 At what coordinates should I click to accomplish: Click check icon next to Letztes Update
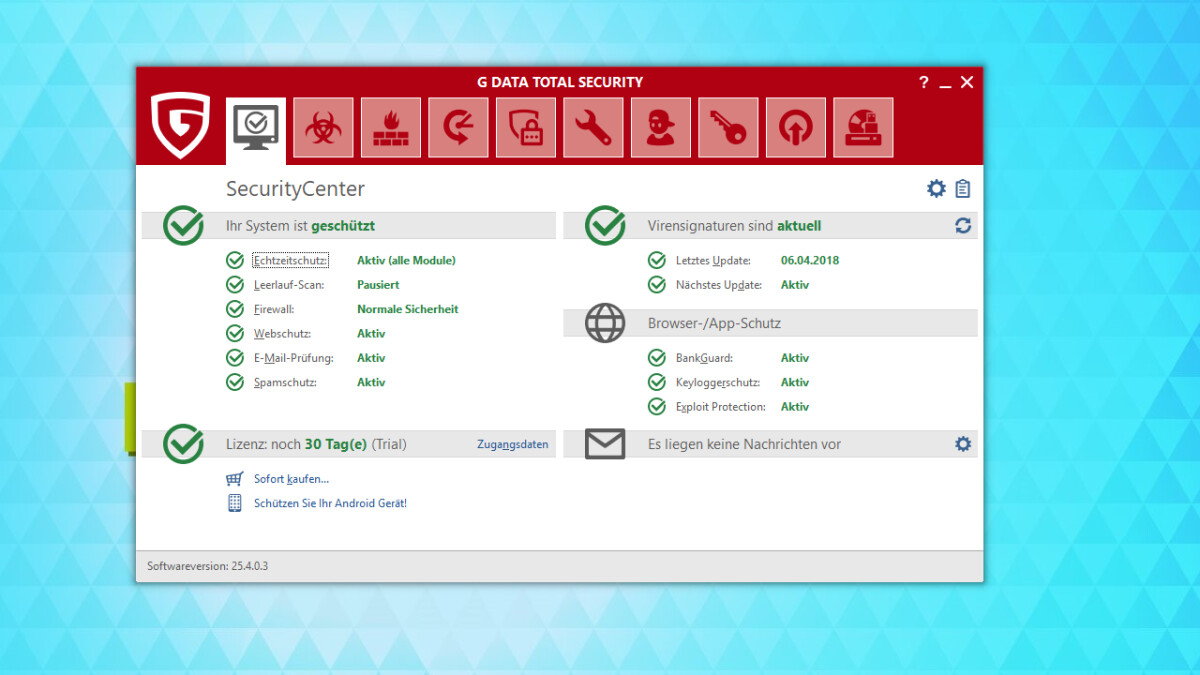coord(657,260)
